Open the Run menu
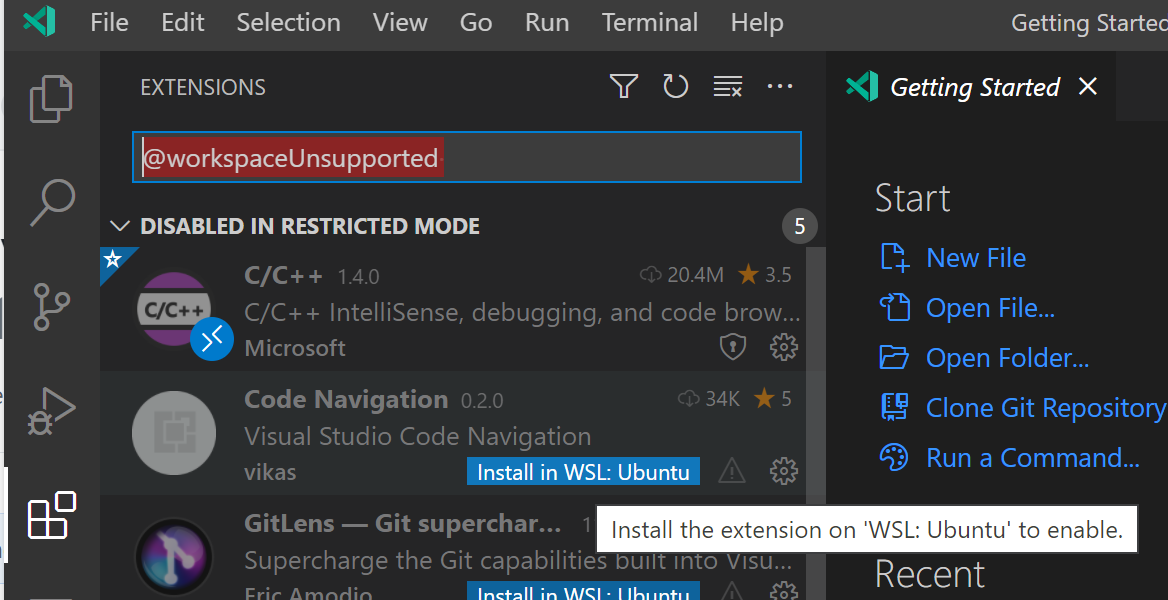 click(x=547, y=22)
